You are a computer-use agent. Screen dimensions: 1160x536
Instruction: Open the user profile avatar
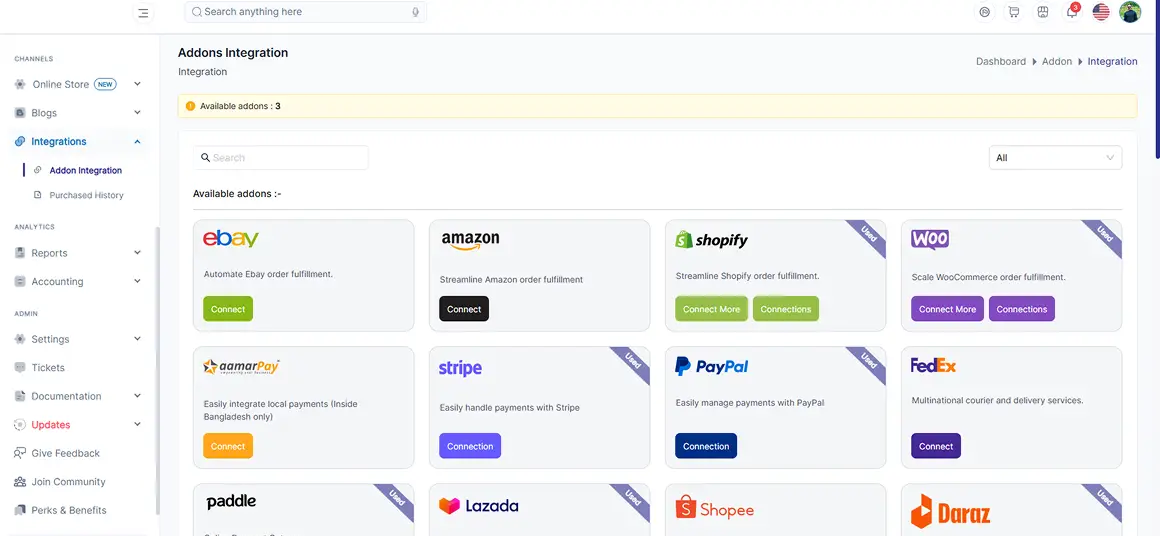click(1130, 12)
